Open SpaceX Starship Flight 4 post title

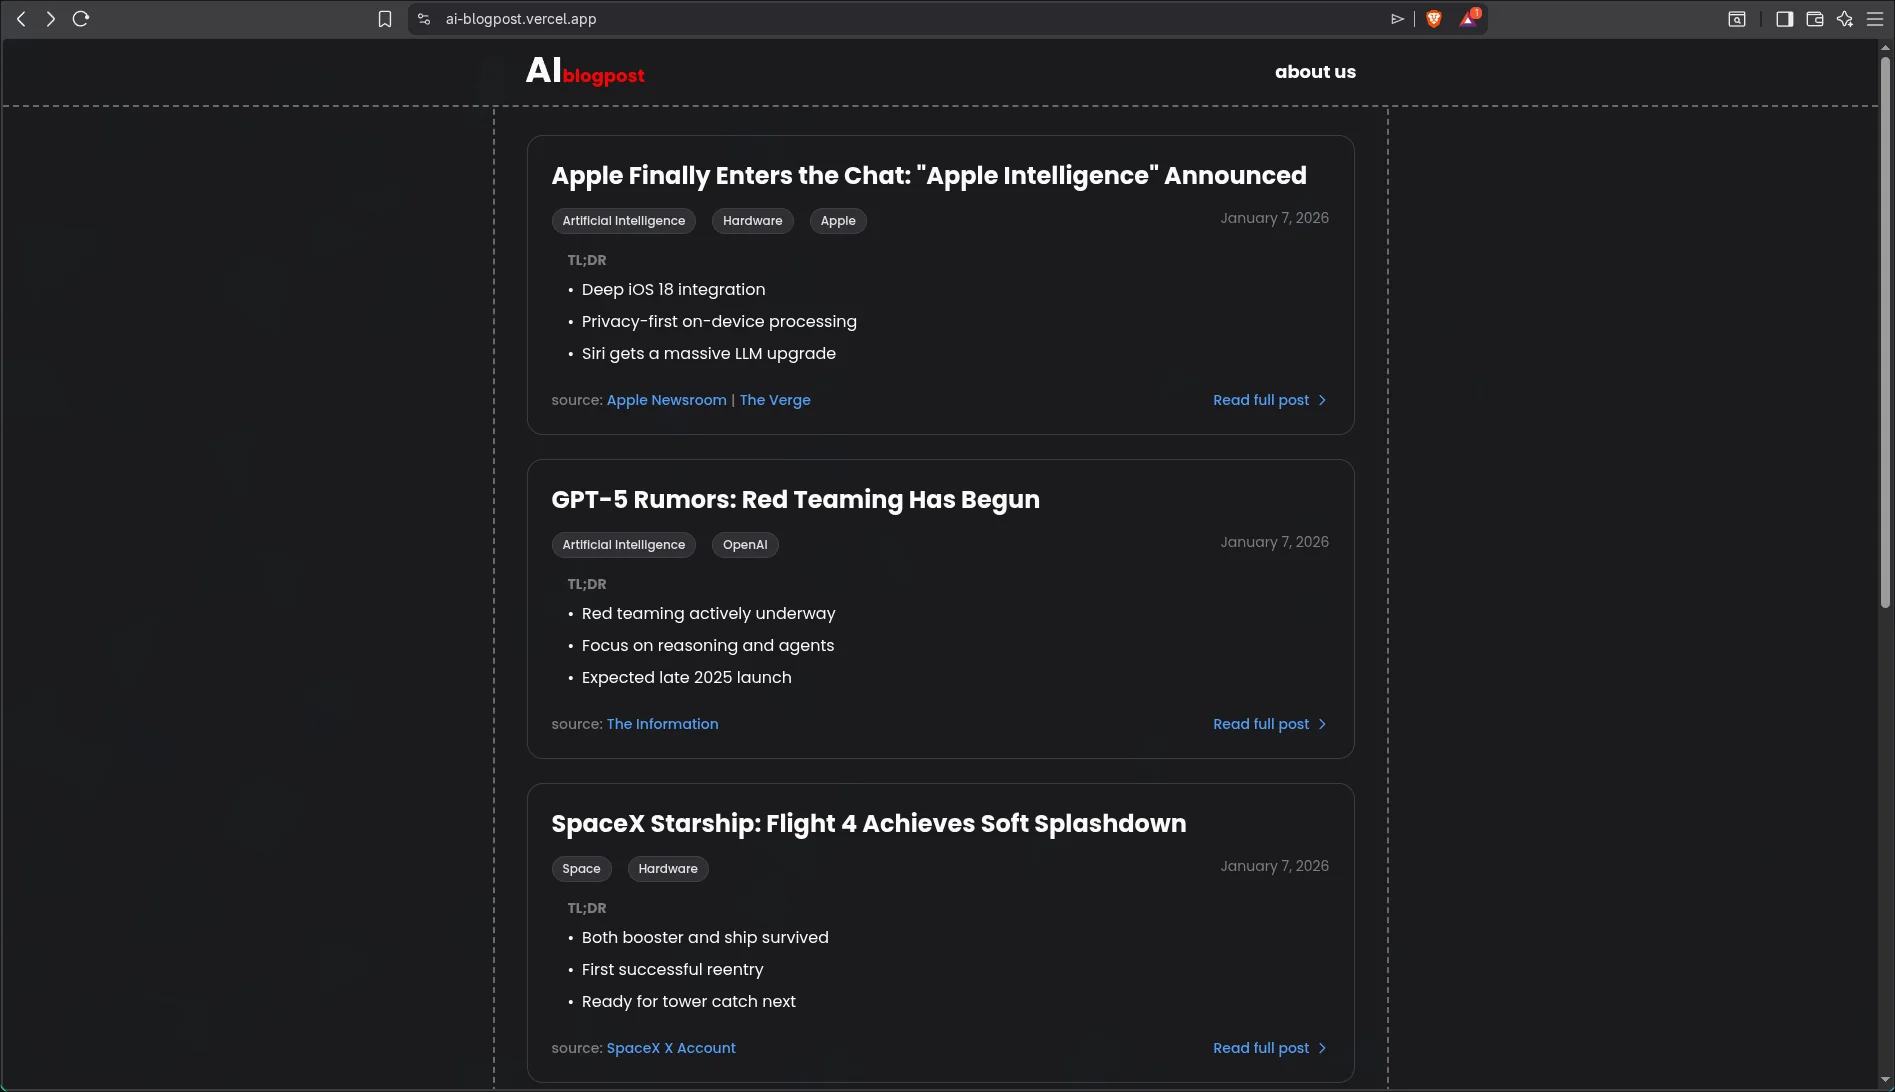point(868,824)
